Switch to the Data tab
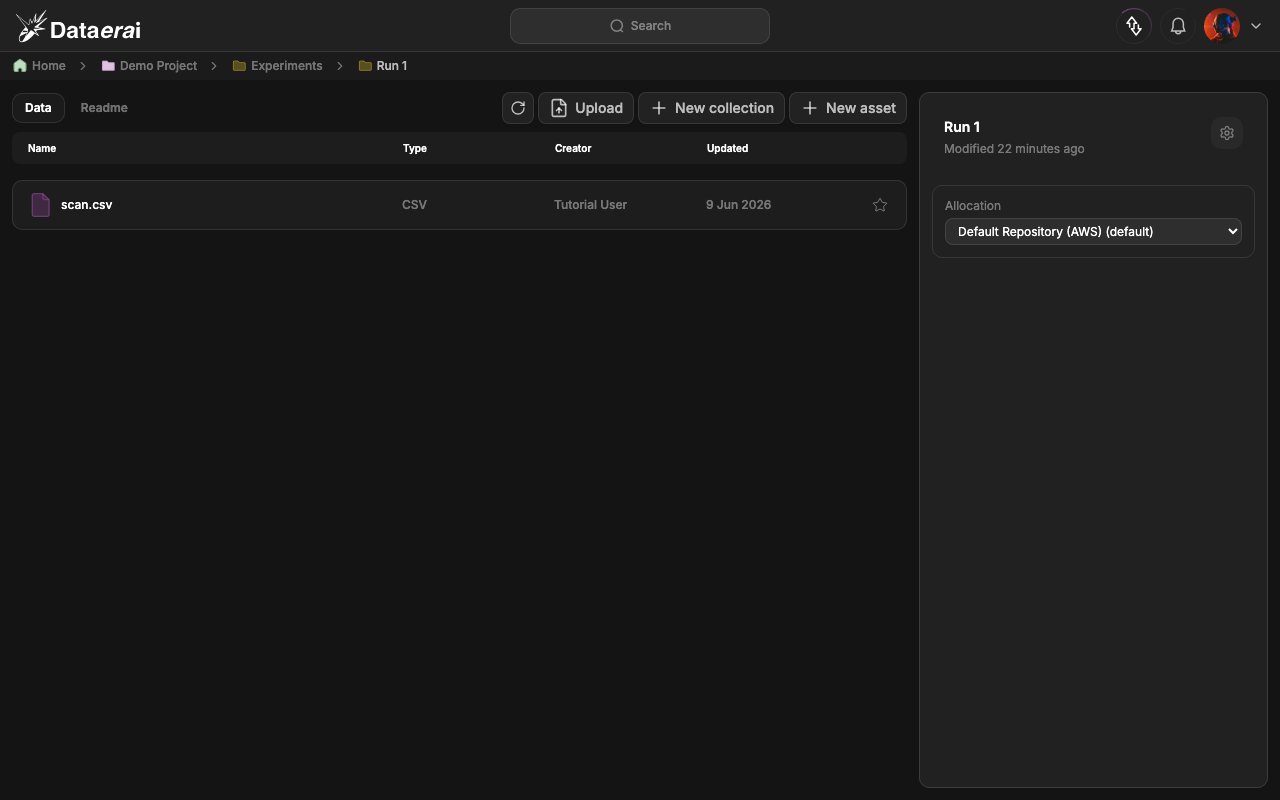The image size is (1280, 800). pos(38,108)
